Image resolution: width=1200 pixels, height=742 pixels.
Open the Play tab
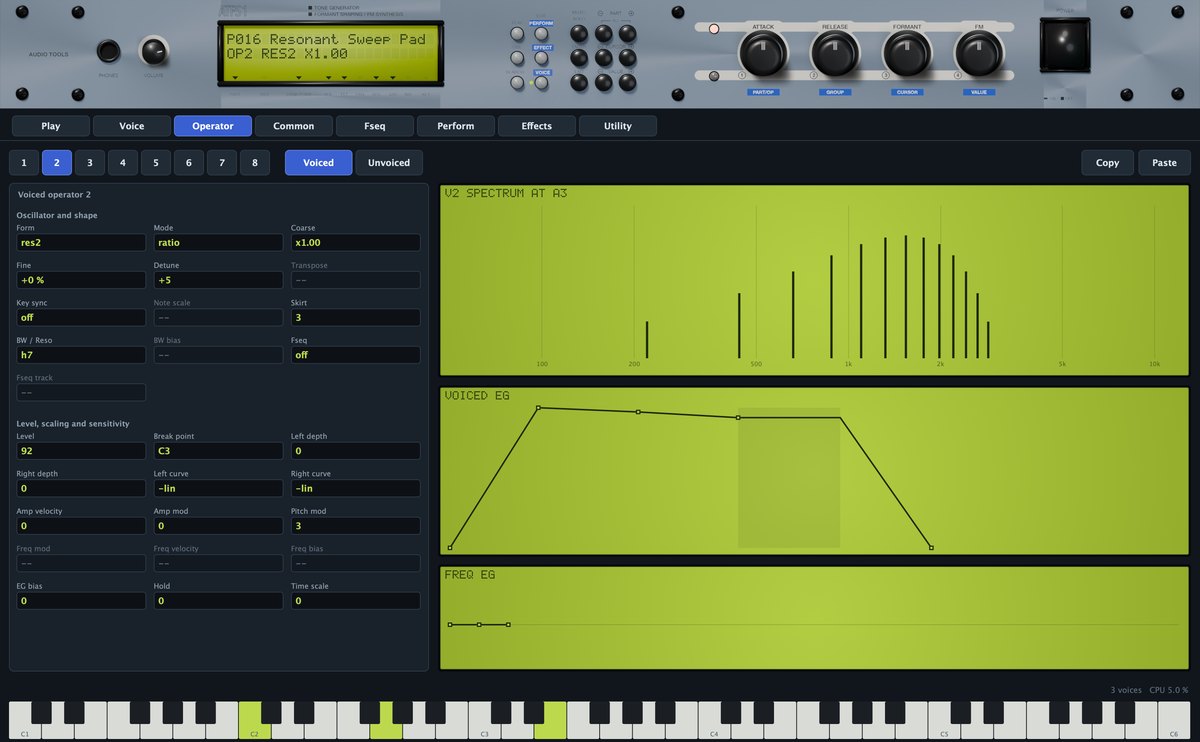coord(51,126)
